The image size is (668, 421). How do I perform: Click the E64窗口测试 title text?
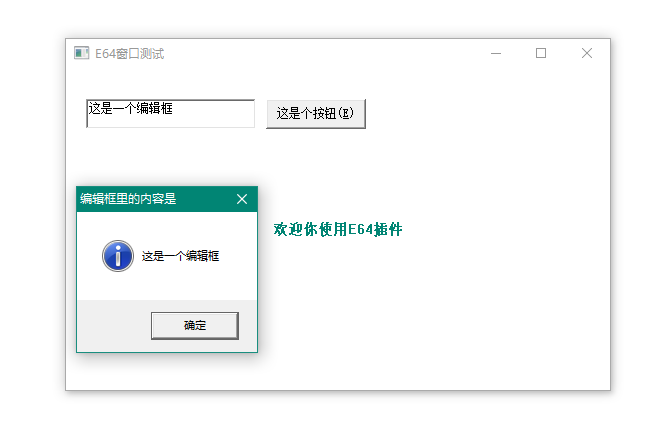coord(129,53)
